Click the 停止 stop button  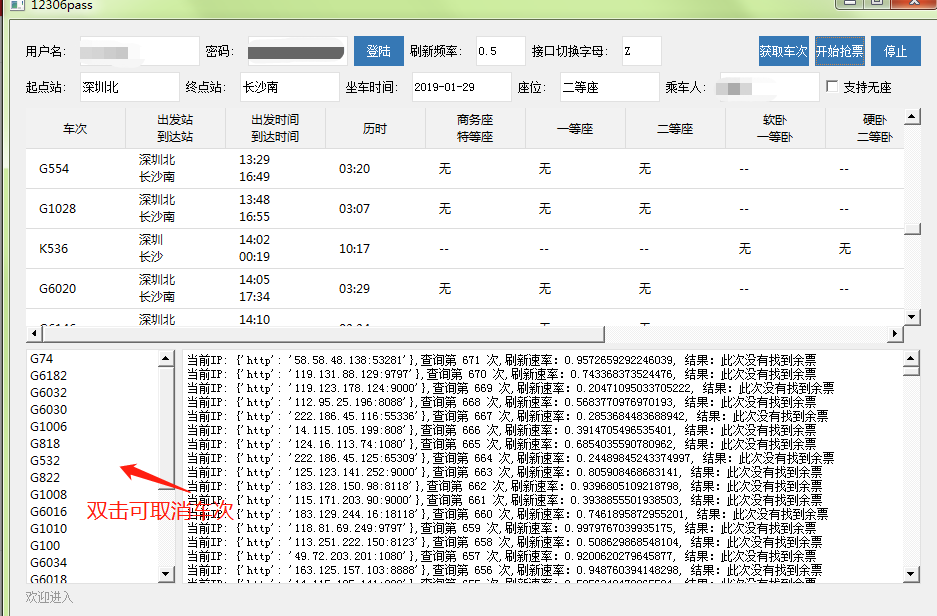[x=896, y=51]
